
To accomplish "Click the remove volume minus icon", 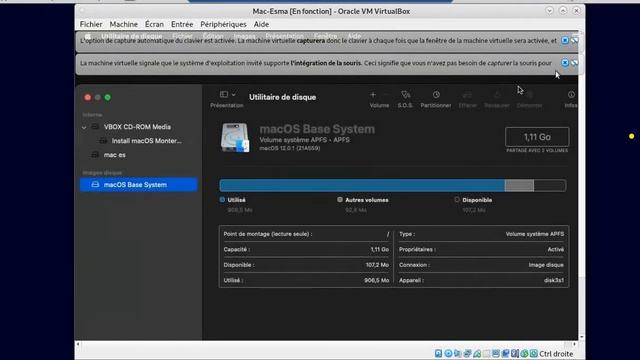I will pos(387,95).
